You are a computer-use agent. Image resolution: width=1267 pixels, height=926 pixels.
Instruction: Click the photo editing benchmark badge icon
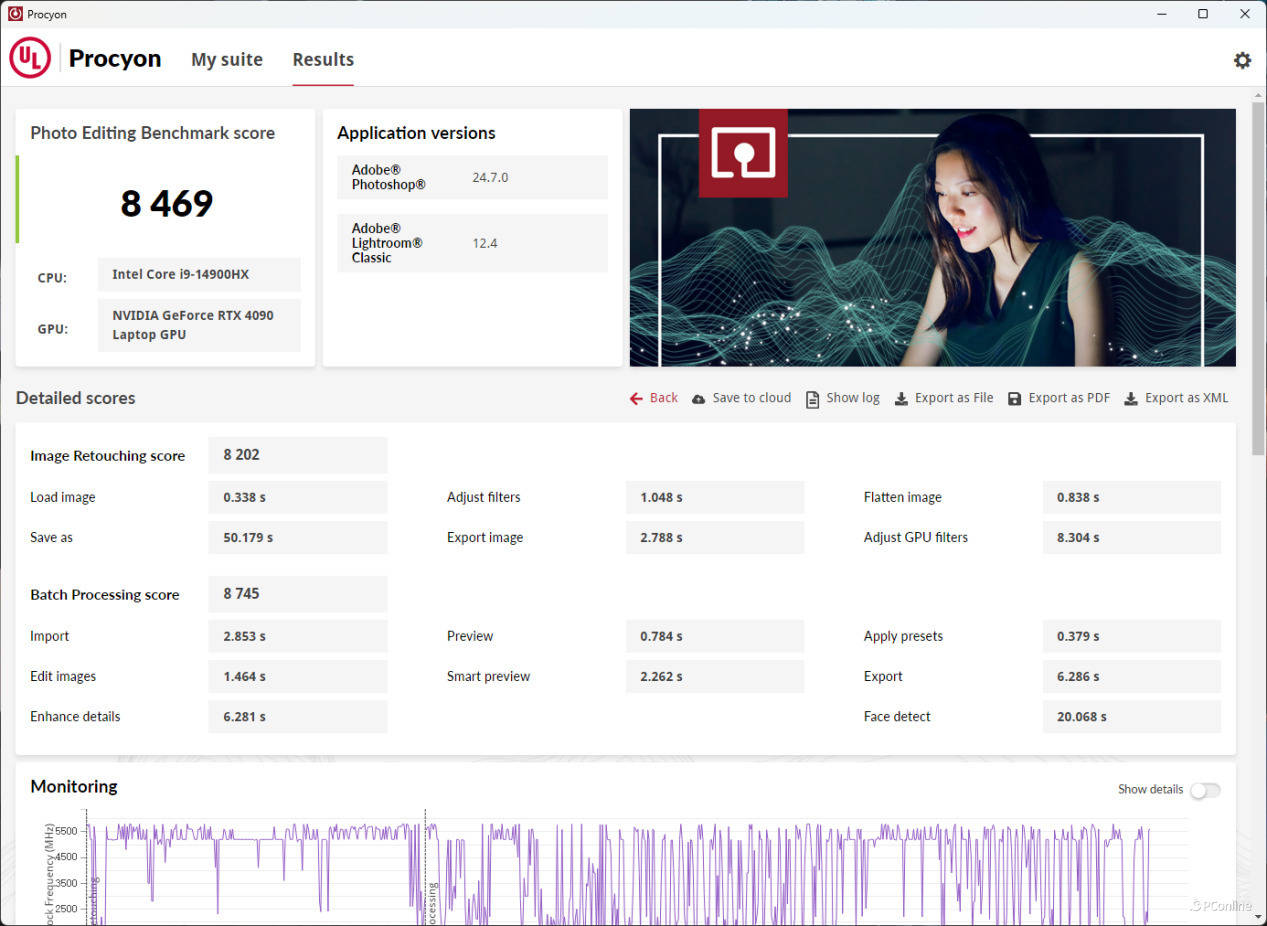click(x=742, y=153)
